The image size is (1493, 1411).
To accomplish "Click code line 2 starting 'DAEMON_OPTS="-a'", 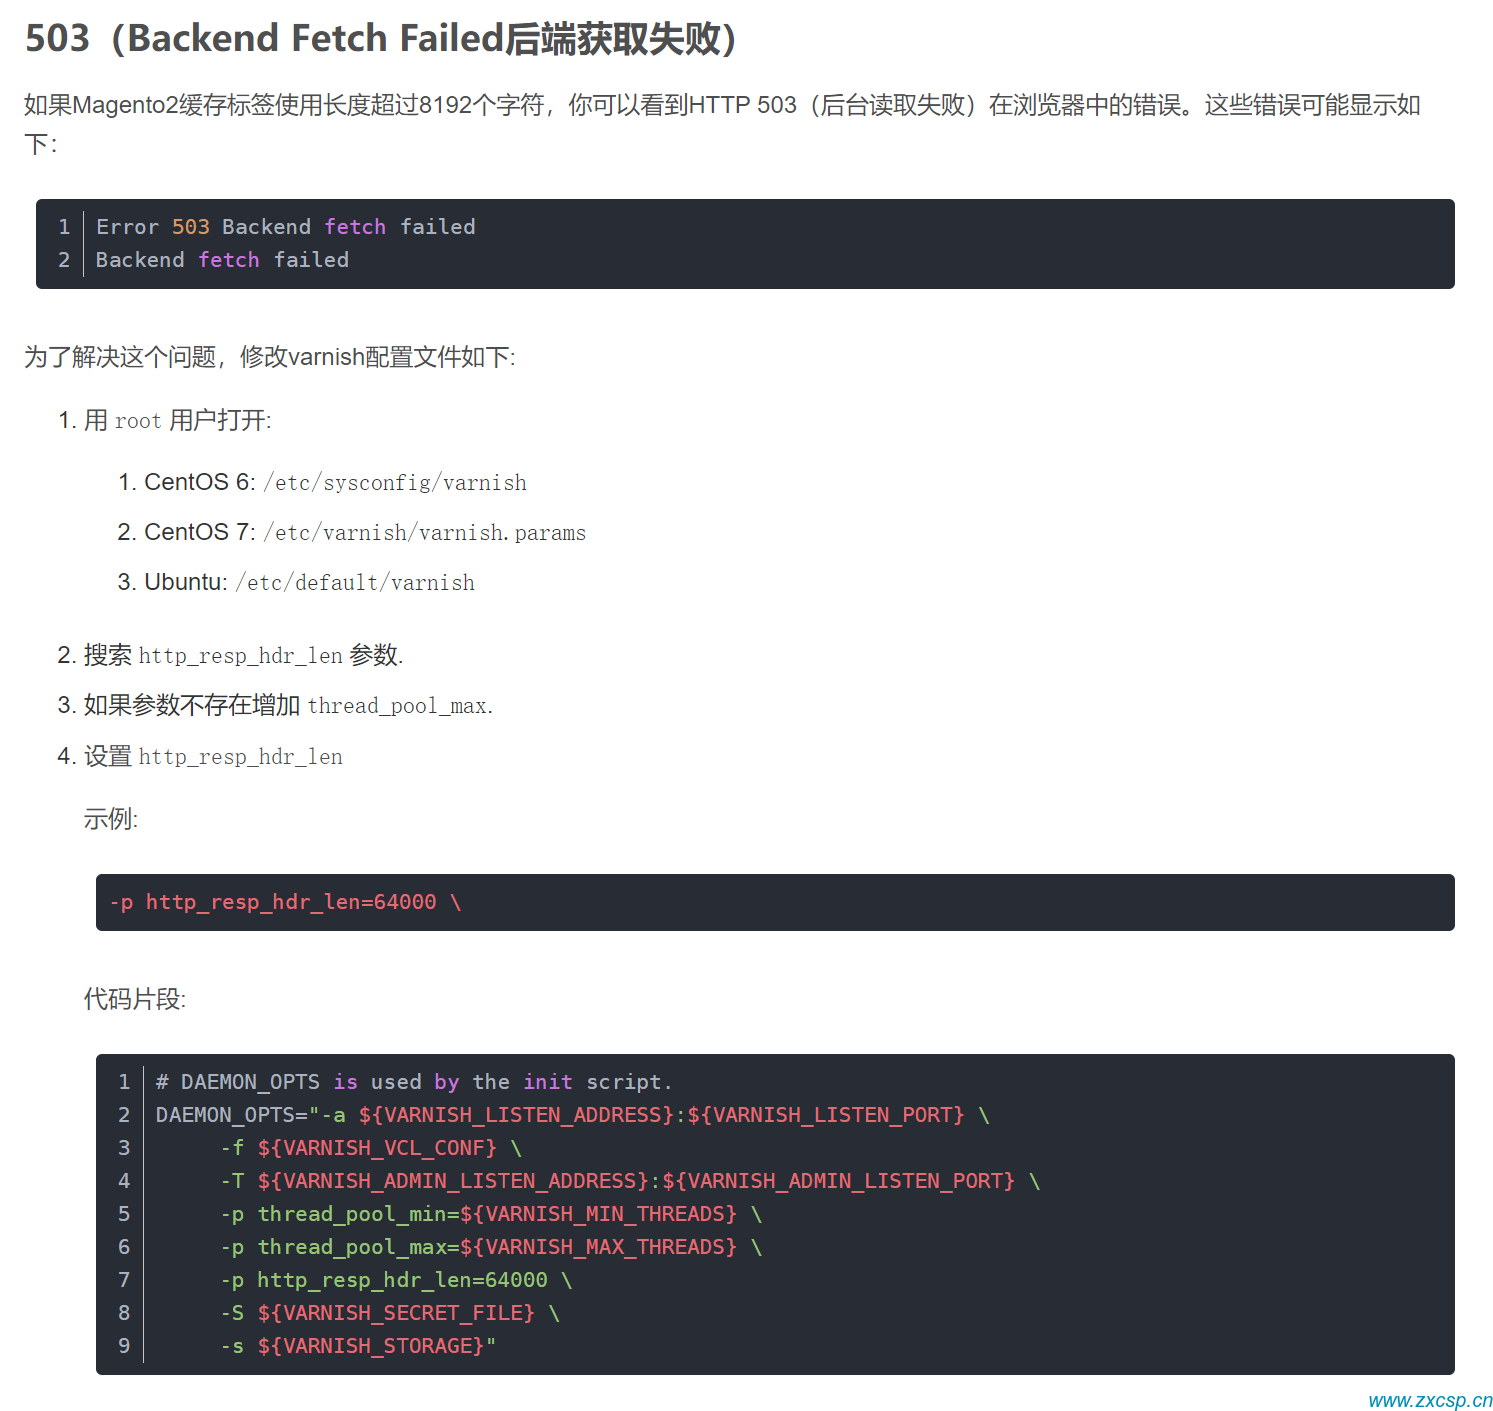I will click(572, 1115).
